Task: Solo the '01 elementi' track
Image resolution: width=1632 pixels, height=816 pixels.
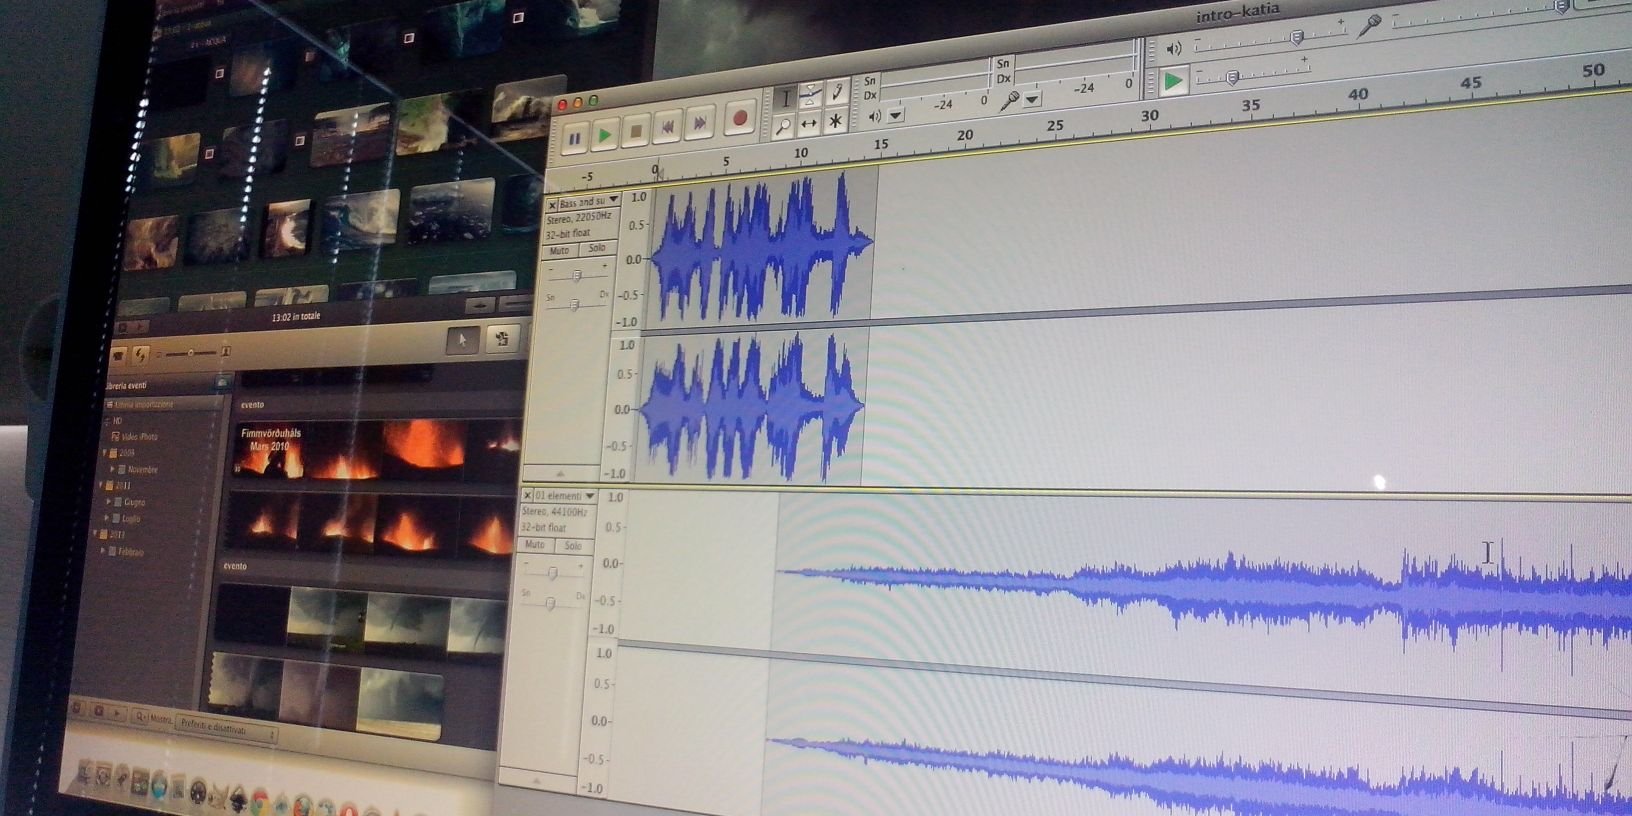Action: coord(572,546)
